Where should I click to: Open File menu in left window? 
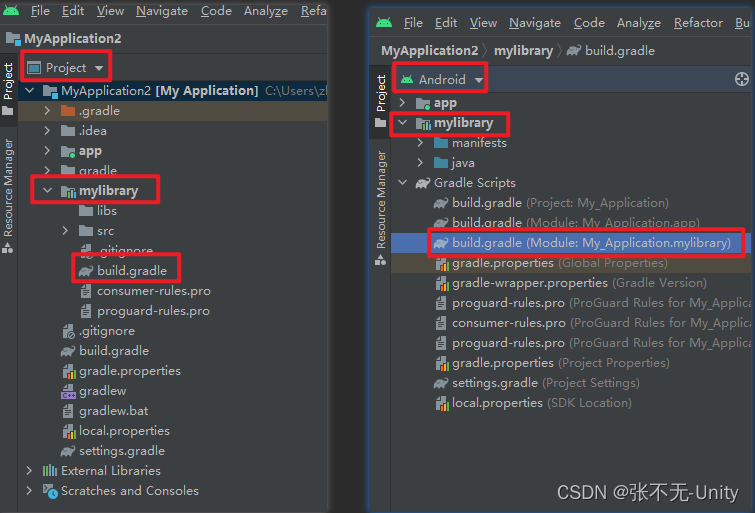click(x=40, y=11)
